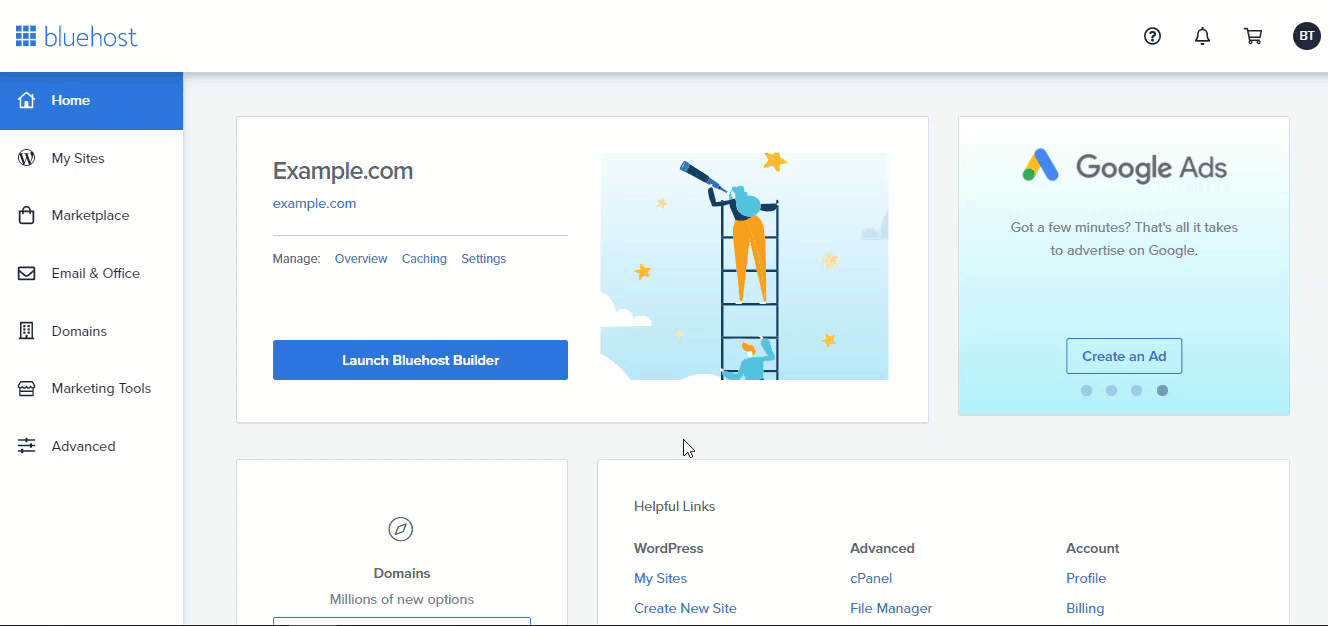Click the BT account avatar

[1307, 36]
